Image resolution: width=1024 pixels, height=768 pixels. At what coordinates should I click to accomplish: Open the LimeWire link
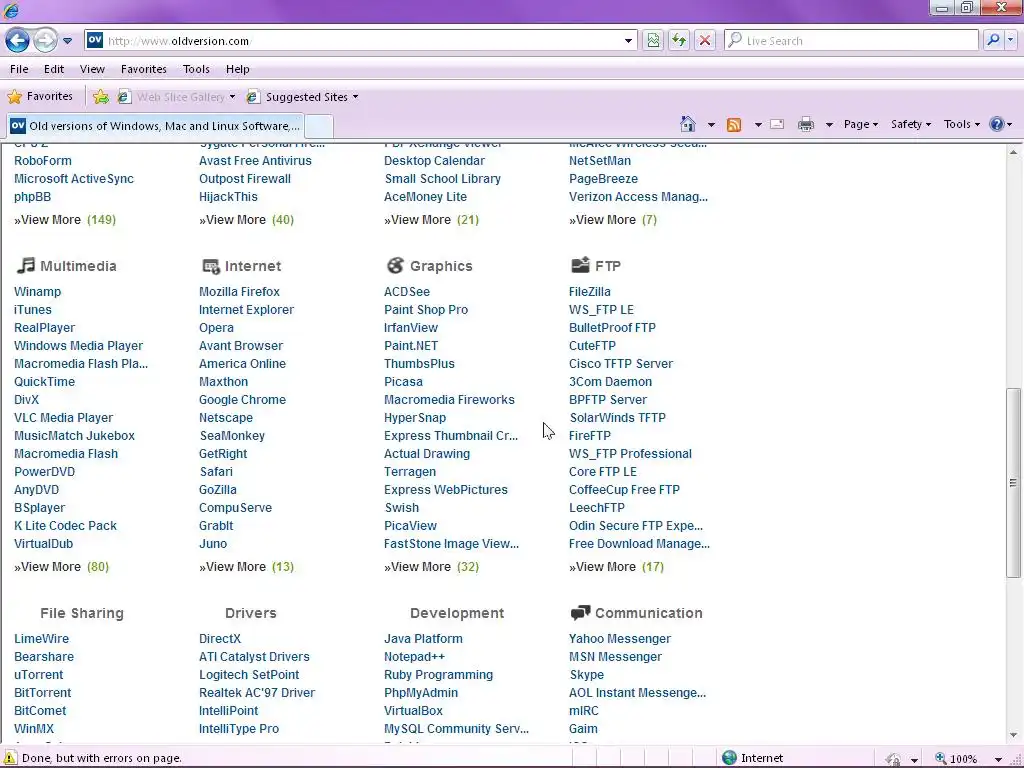click(x=41, y=639)
